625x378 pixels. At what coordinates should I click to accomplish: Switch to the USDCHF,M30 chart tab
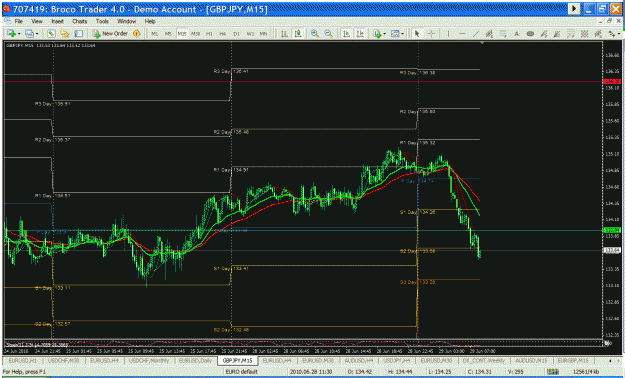click(x=64, y=360)
